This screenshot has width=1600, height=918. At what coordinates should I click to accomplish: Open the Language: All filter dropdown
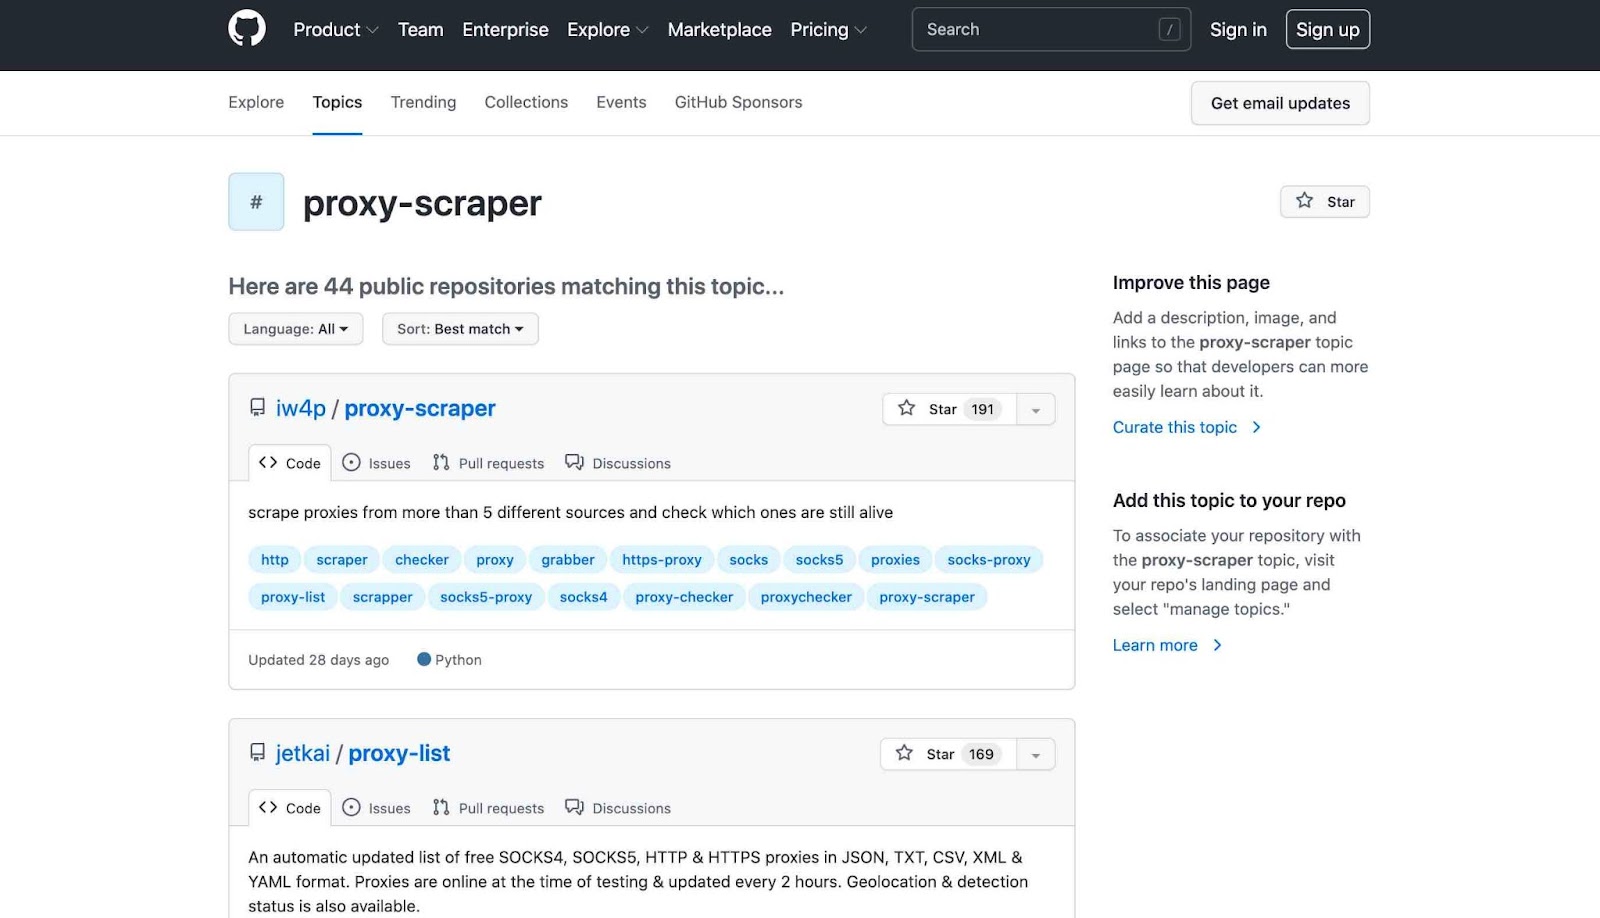point(296,329)
